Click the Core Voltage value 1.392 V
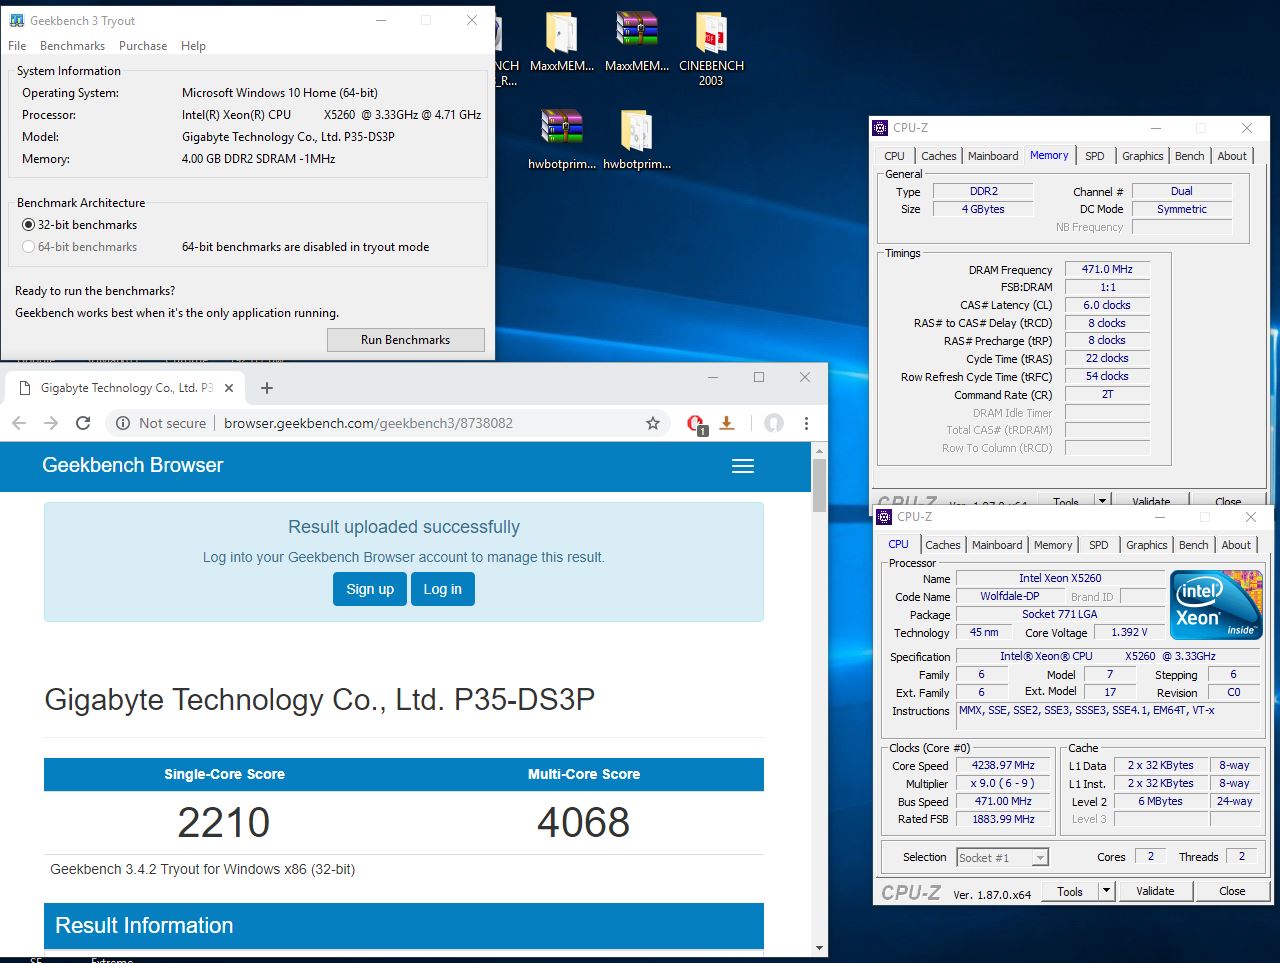 (x=1129, y=633)
